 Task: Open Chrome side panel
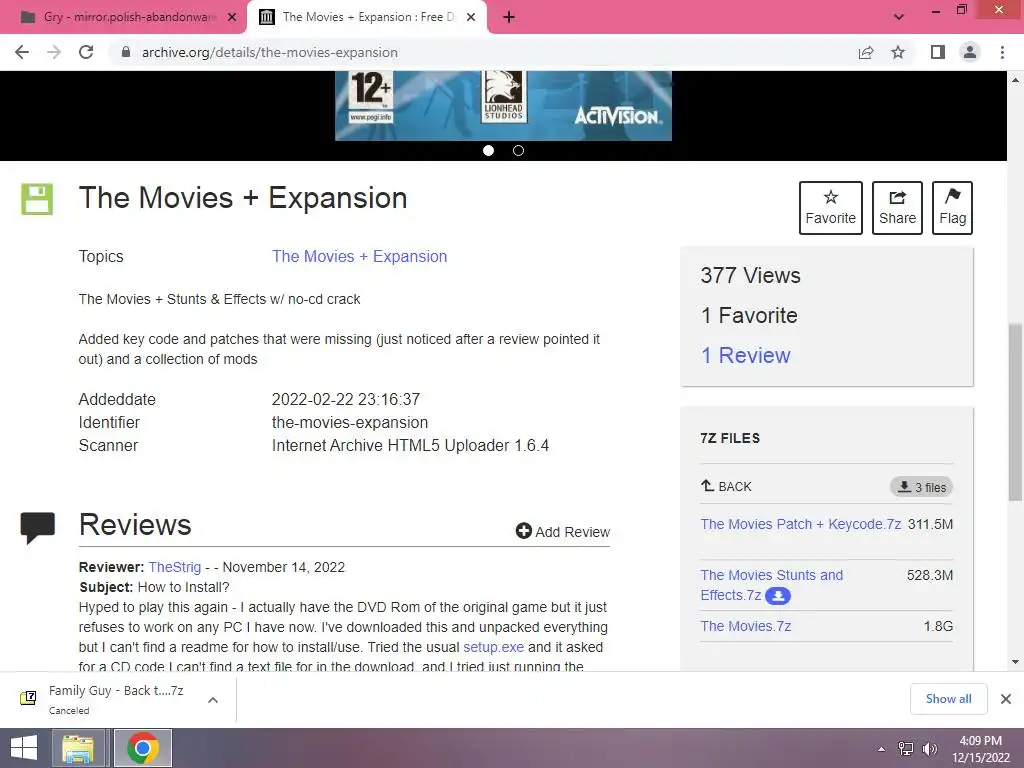click(x=937, y=52)
